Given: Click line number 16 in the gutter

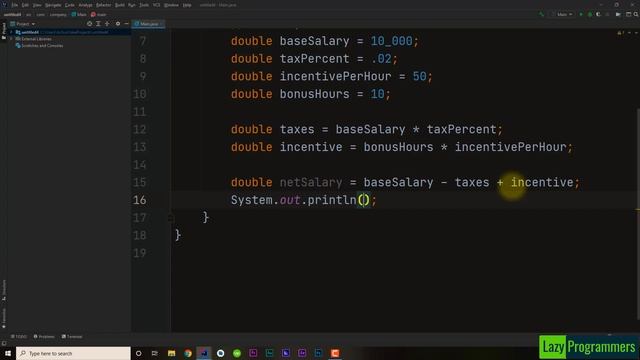Looking at the screenshot, I should tap(140, 200).
